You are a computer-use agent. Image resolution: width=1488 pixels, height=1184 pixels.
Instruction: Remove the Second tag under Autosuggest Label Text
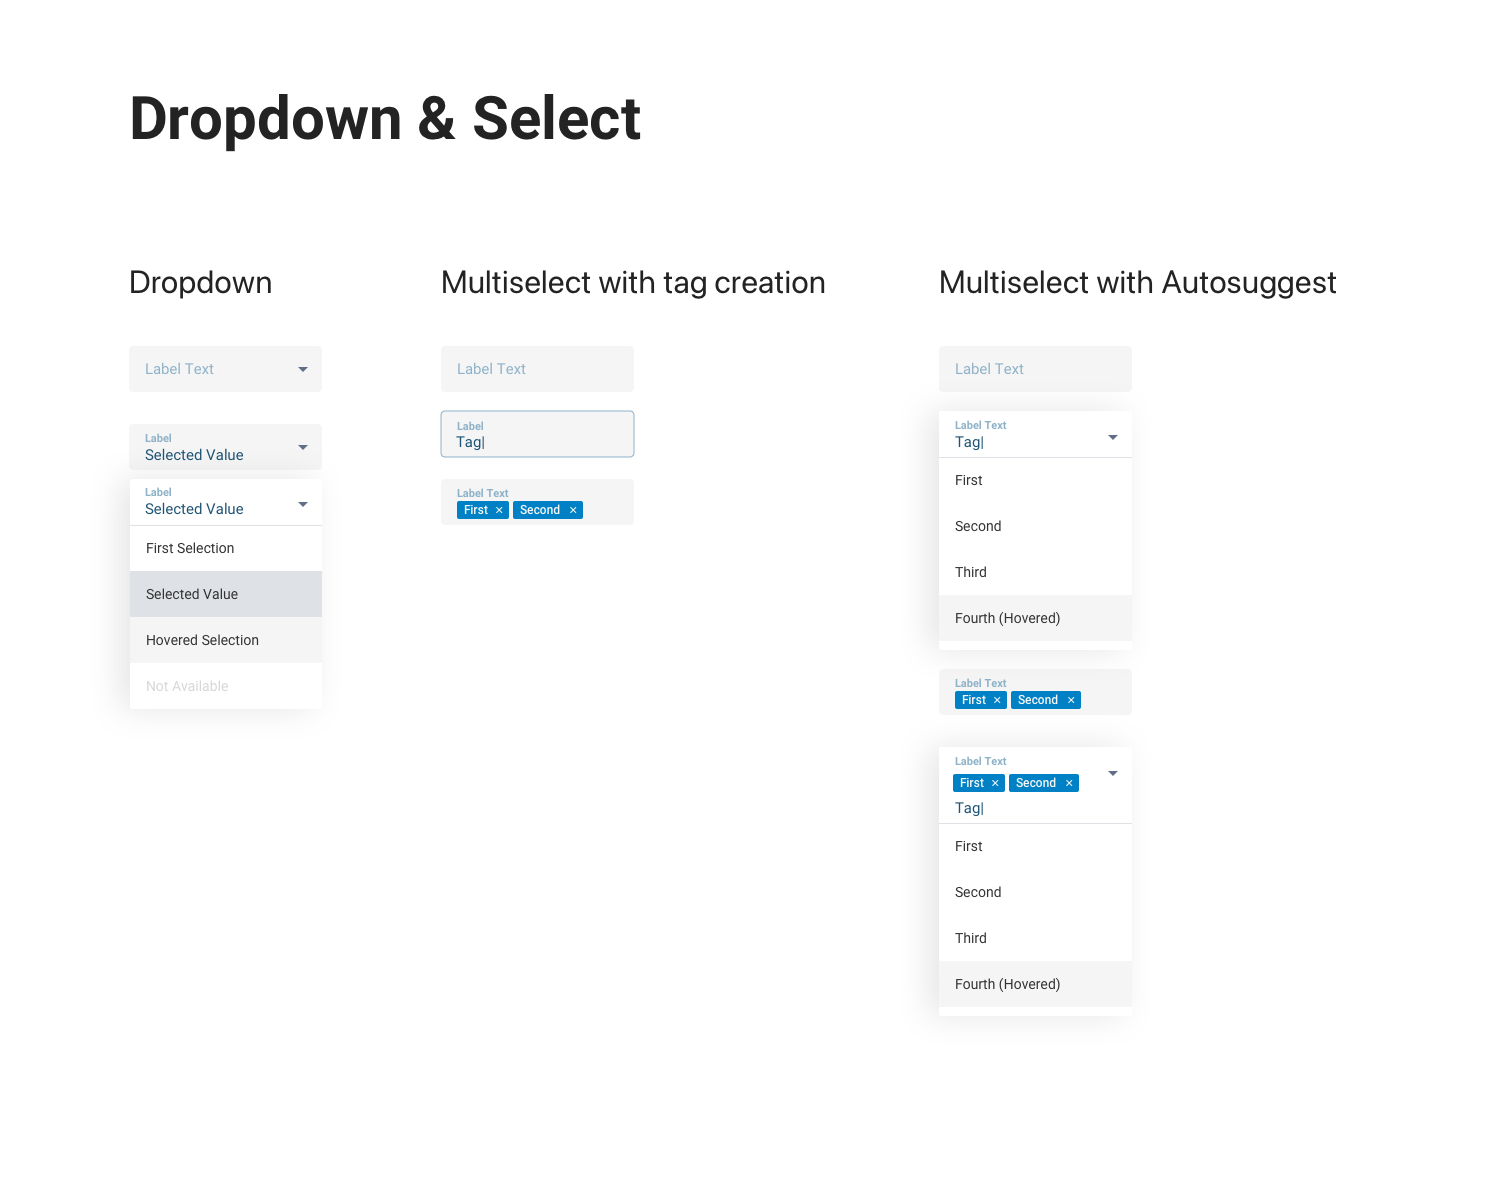[1071, 700]
